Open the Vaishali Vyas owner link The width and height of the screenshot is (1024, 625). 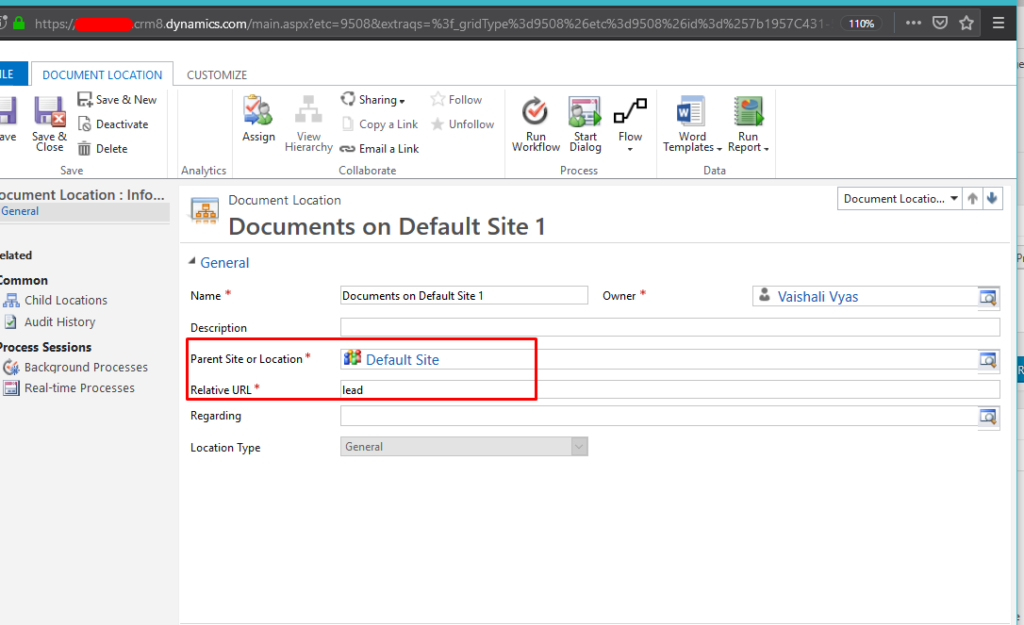pyautogui.click(x=818, y=296)
